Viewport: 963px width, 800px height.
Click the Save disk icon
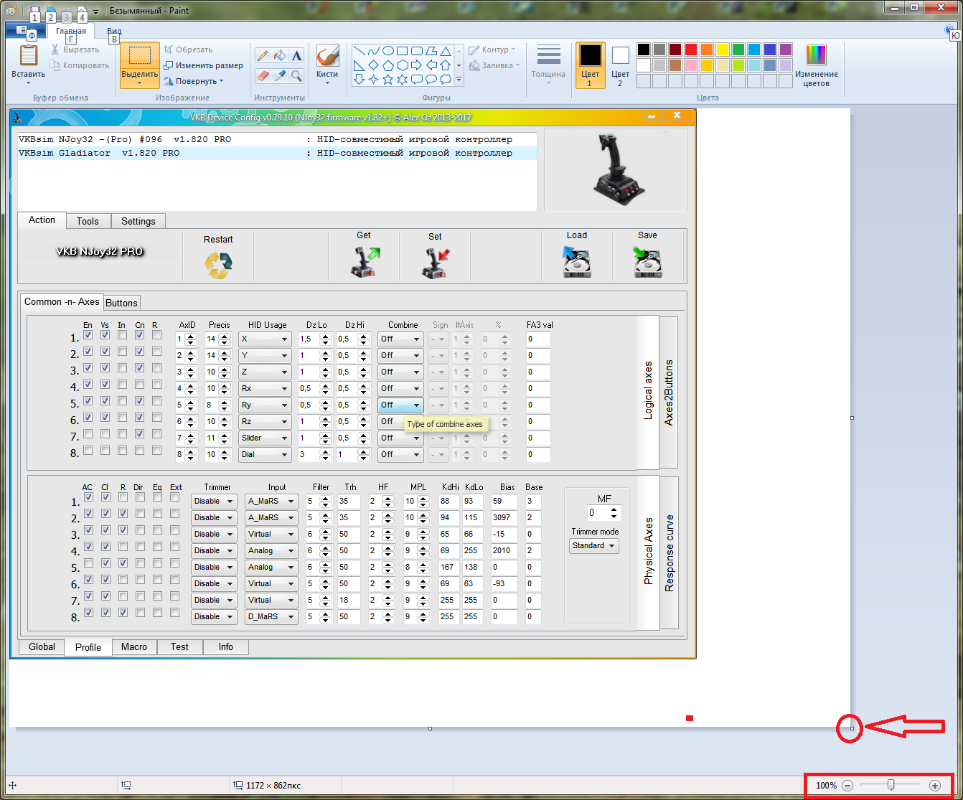[x=647, y=262]
